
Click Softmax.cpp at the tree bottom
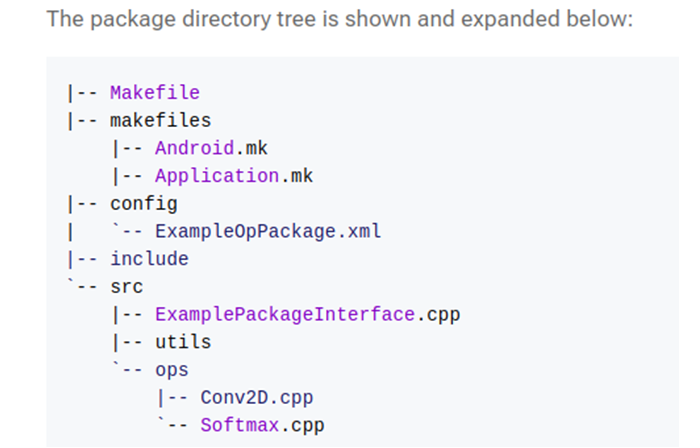(x=262, y=426)
